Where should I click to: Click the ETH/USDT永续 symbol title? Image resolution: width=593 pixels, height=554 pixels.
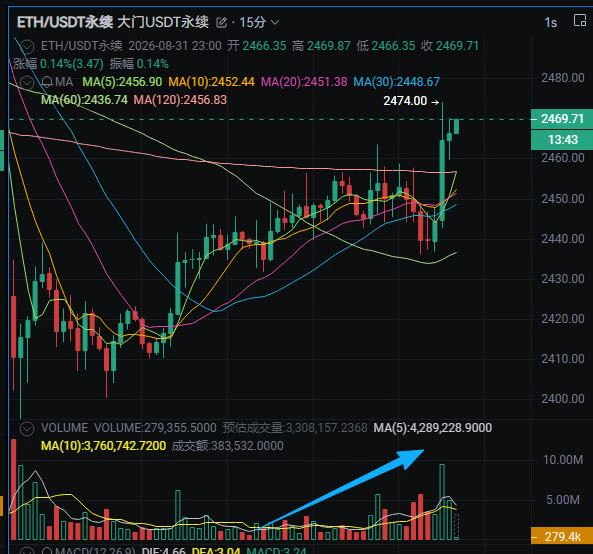click(x=65, y=23)
